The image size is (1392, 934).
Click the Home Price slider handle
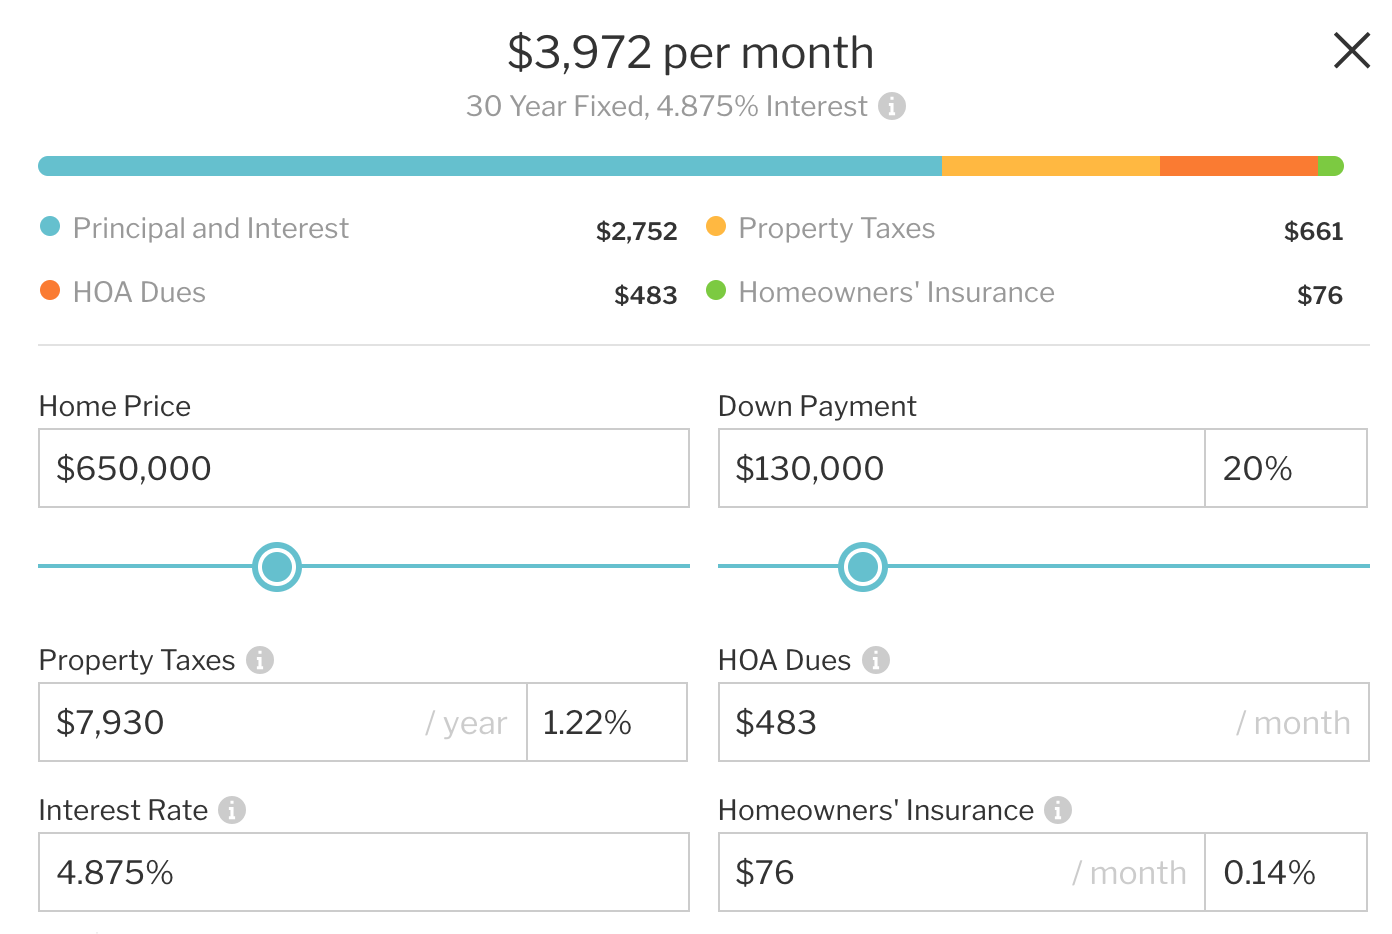point(277,567)
